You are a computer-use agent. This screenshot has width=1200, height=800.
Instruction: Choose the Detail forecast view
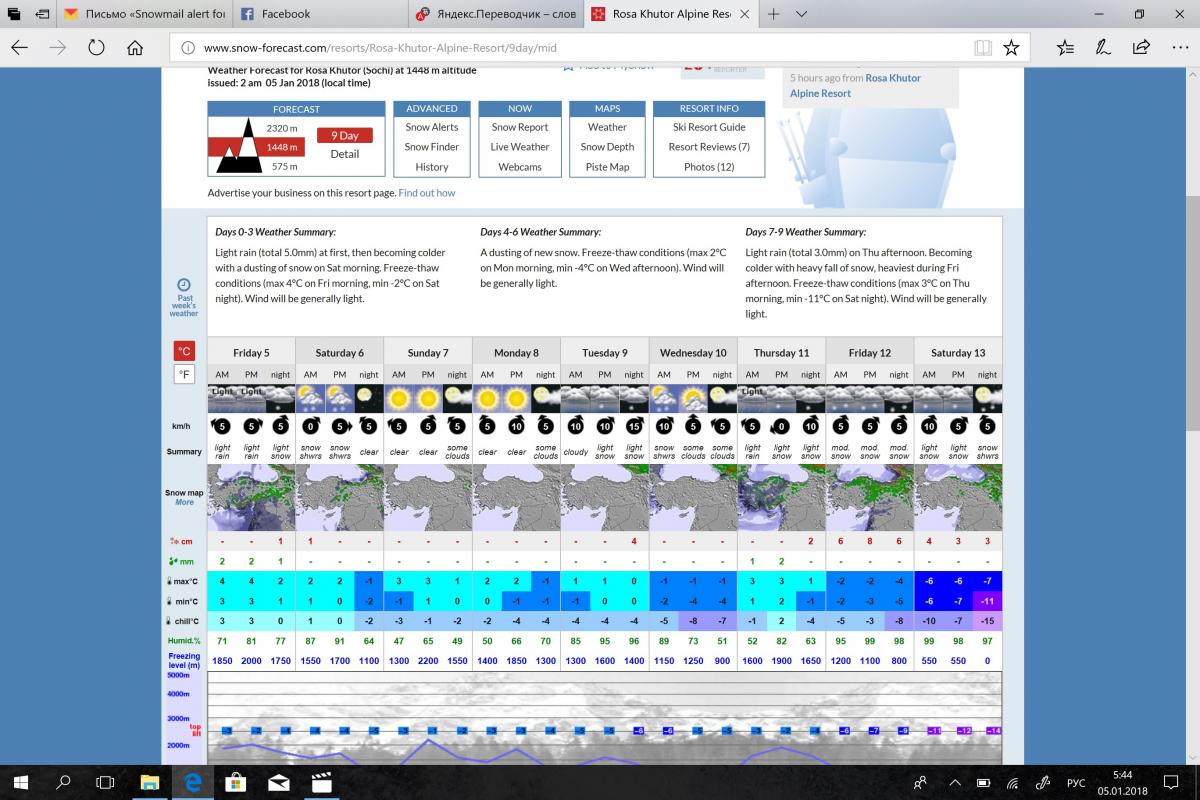345,154
